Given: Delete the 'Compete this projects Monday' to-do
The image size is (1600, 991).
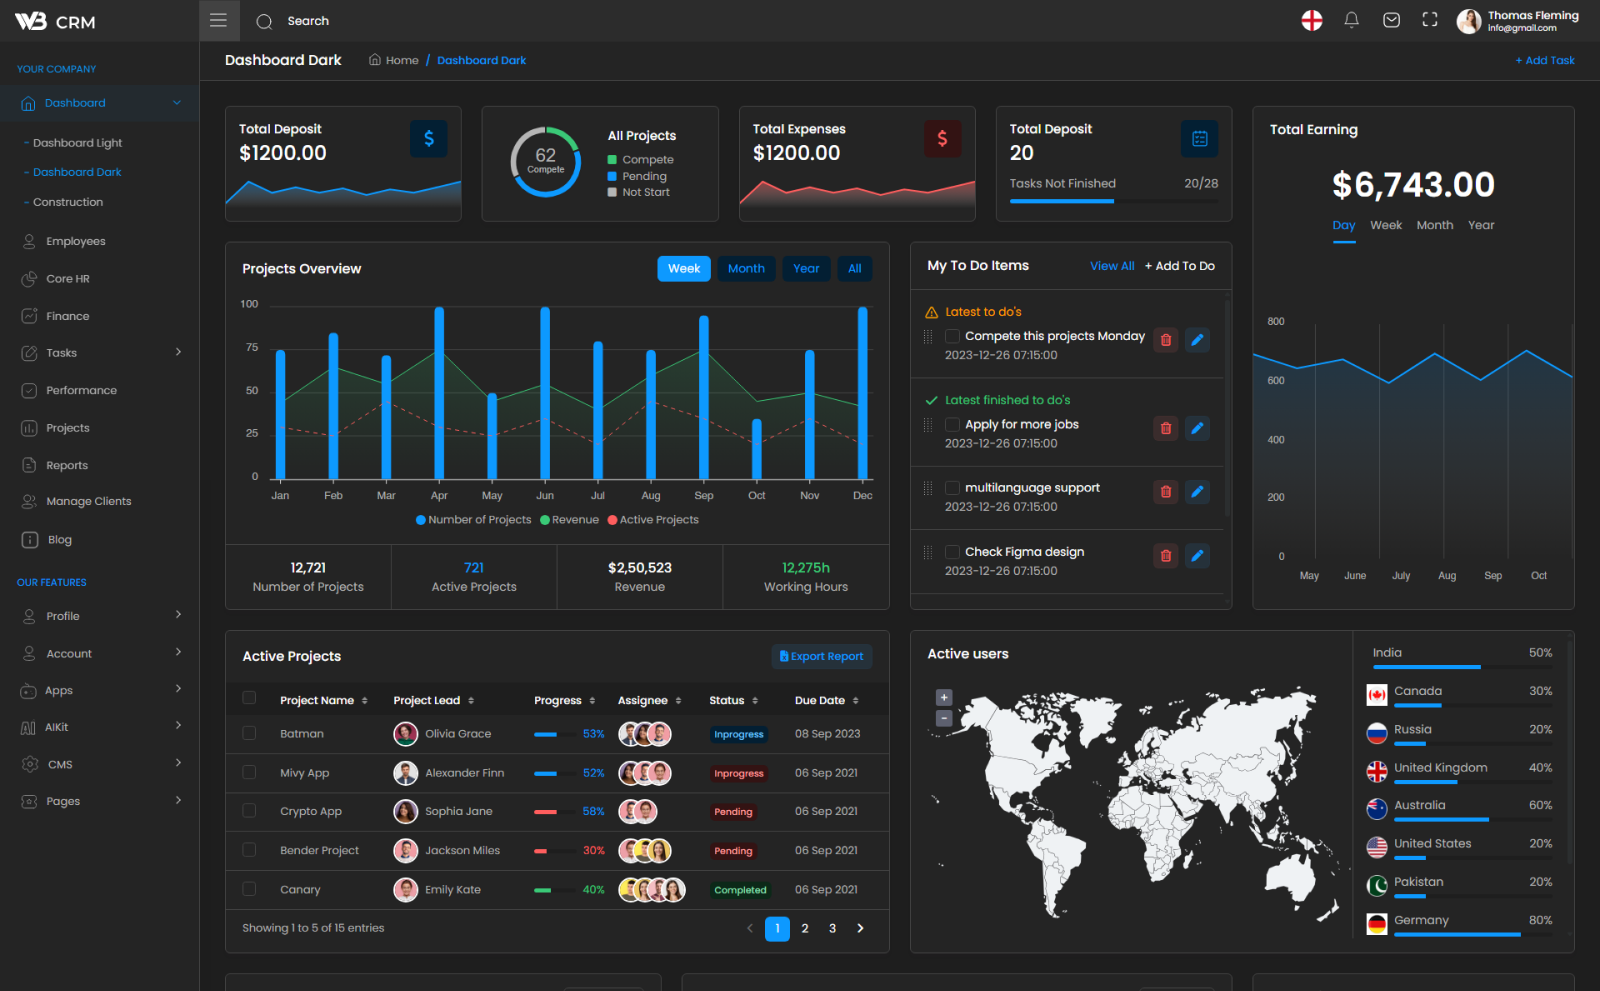Looking at the screenshot, I should [x=1165, y=340].
